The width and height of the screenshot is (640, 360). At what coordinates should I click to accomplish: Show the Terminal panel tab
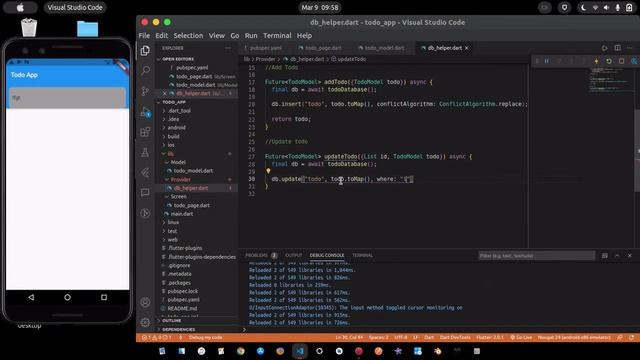pos(362,256)
